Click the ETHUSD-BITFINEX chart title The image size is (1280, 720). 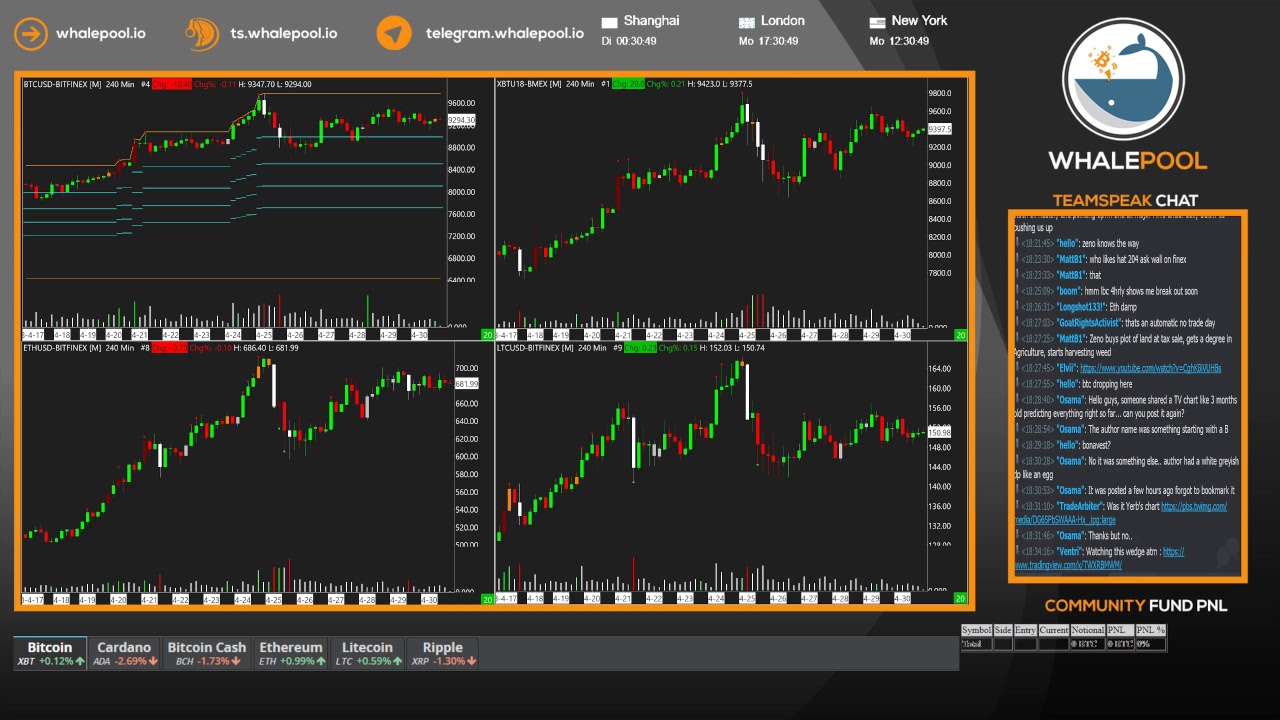point(62,348)
